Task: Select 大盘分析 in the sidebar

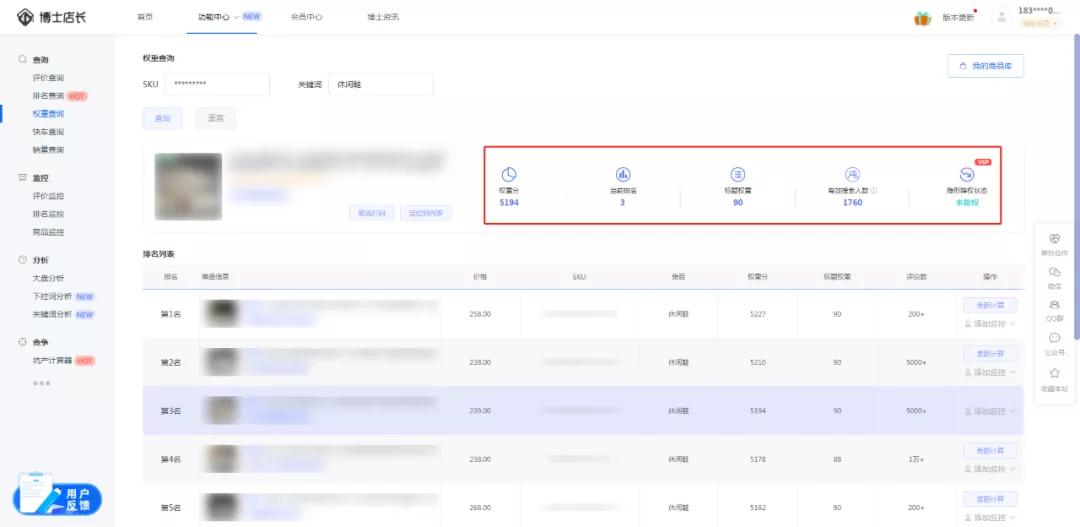Action: click(48, 278)
